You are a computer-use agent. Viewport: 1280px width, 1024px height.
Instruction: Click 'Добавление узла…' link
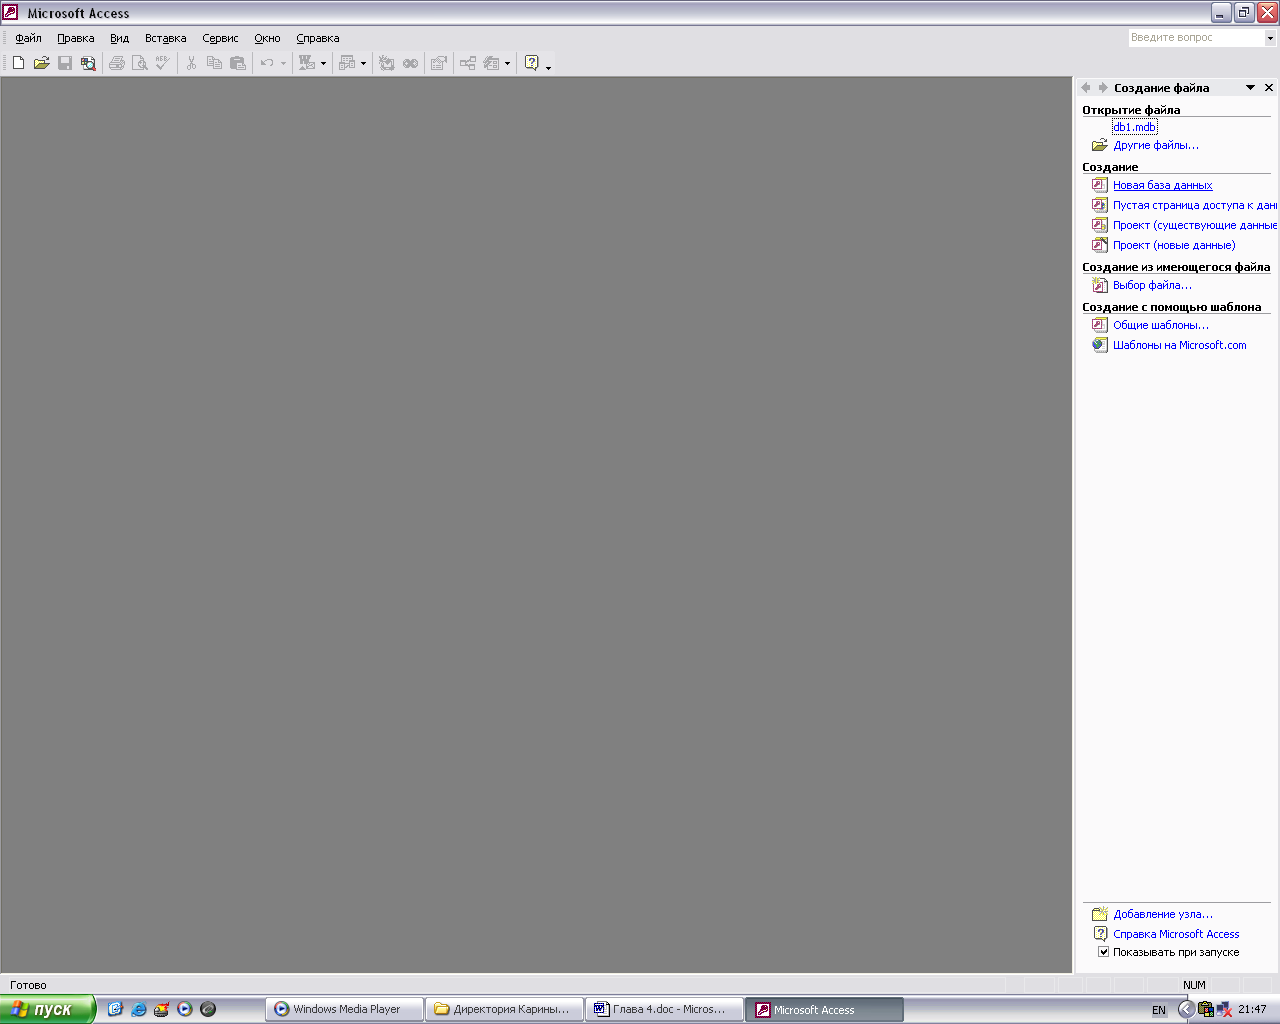point(1163,914)
